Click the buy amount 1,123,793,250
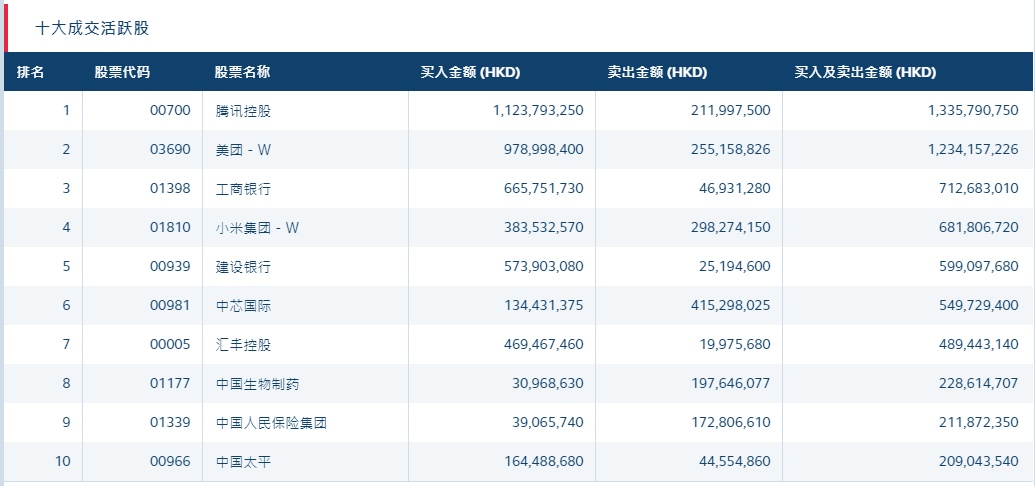The height and width of the screenshot is (486, 1035). point(538,111)
